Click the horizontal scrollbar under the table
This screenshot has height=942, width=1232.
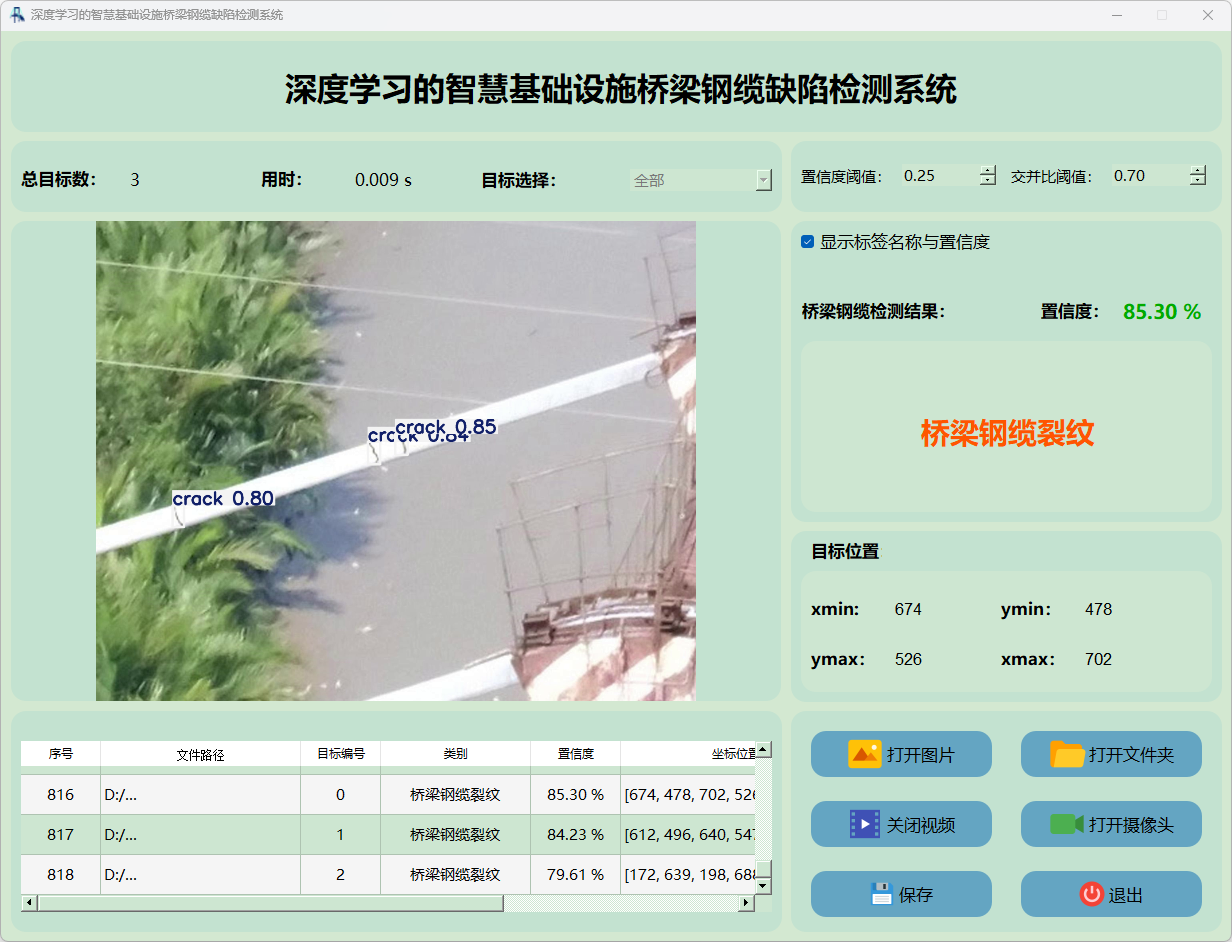(x=270, y=903)
